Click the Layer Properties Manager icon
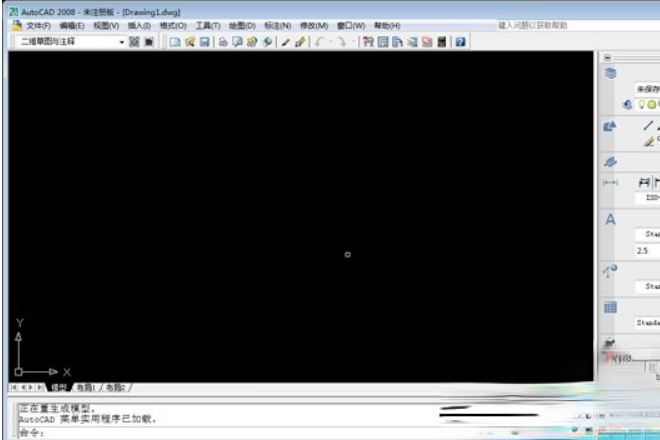Image resolution: width=660 pixels, height=440 pixels. [628, 104]
